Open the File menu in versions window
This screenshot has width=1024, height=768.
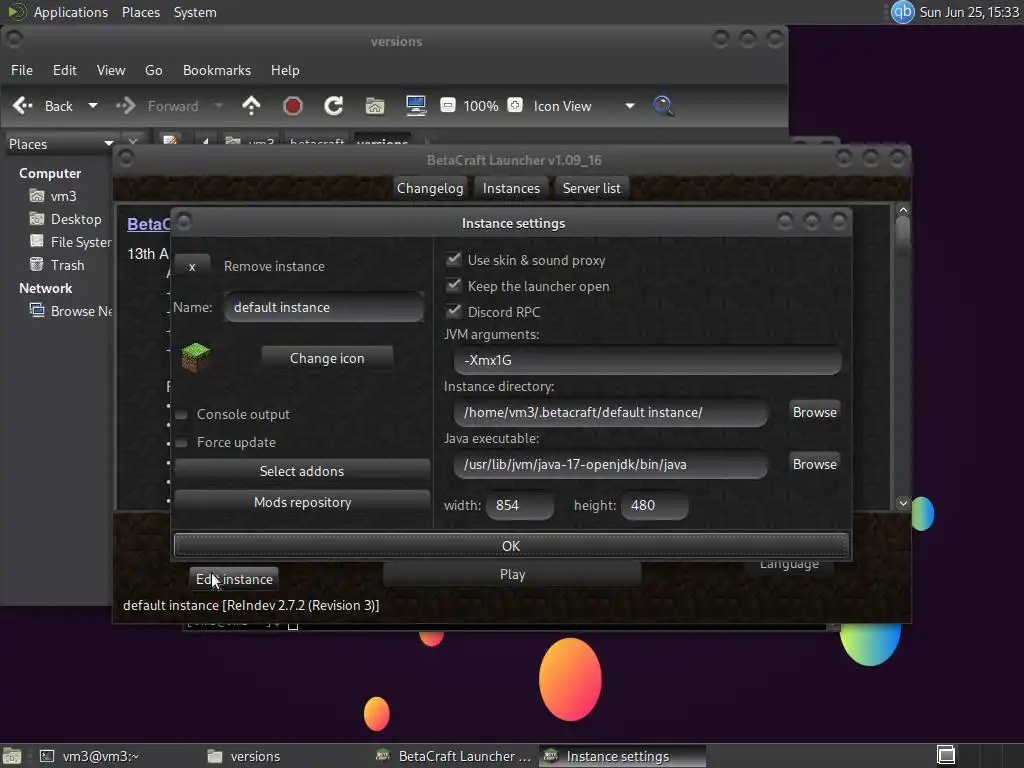click(x=22, y=70)
